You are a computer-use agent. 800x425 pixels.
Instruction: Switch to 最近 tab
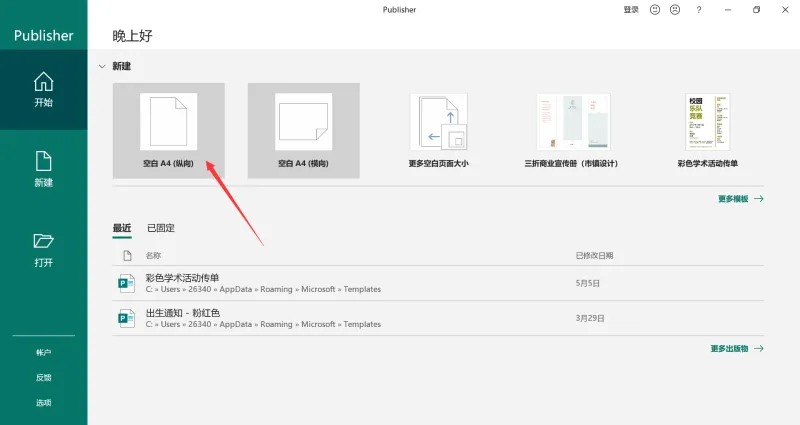[x=122, y=228]
